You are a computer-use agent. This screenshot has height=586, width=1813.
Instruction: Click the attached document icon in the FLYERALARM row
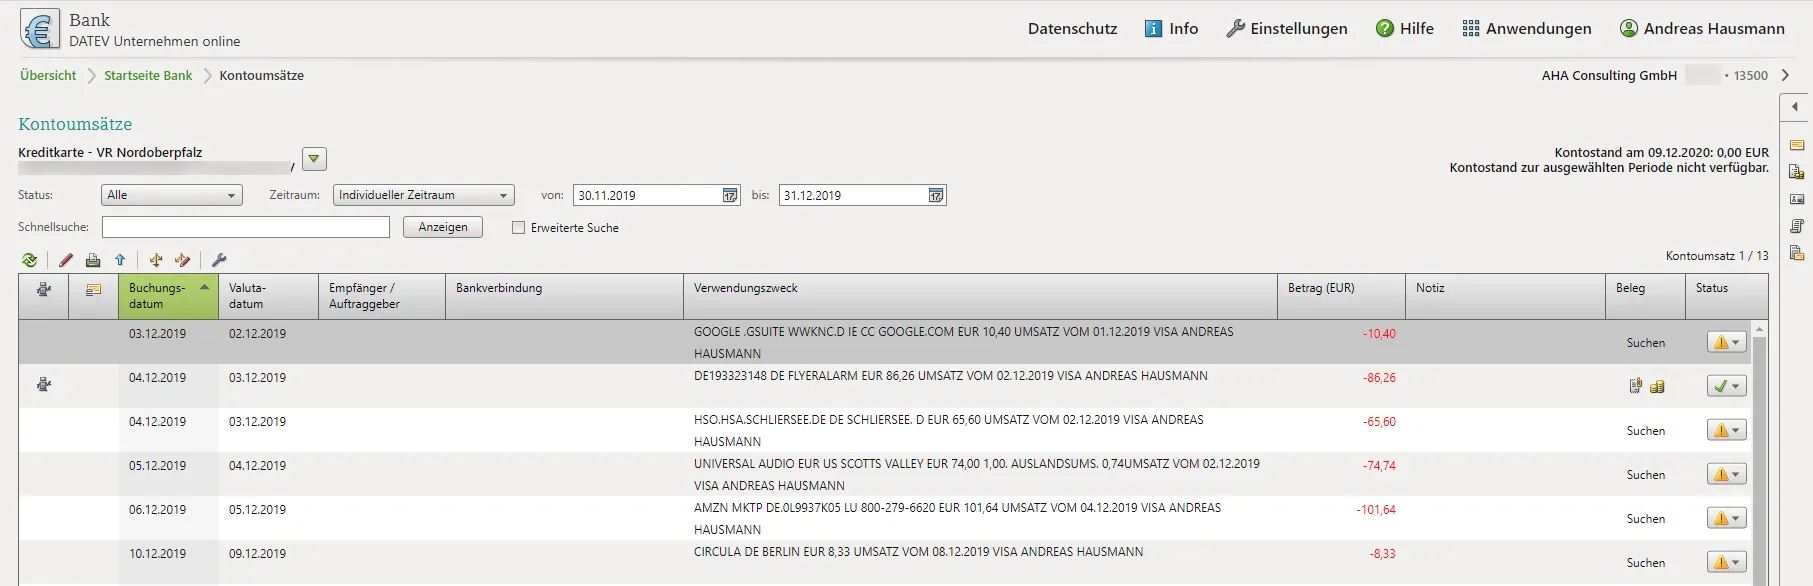1636,386
